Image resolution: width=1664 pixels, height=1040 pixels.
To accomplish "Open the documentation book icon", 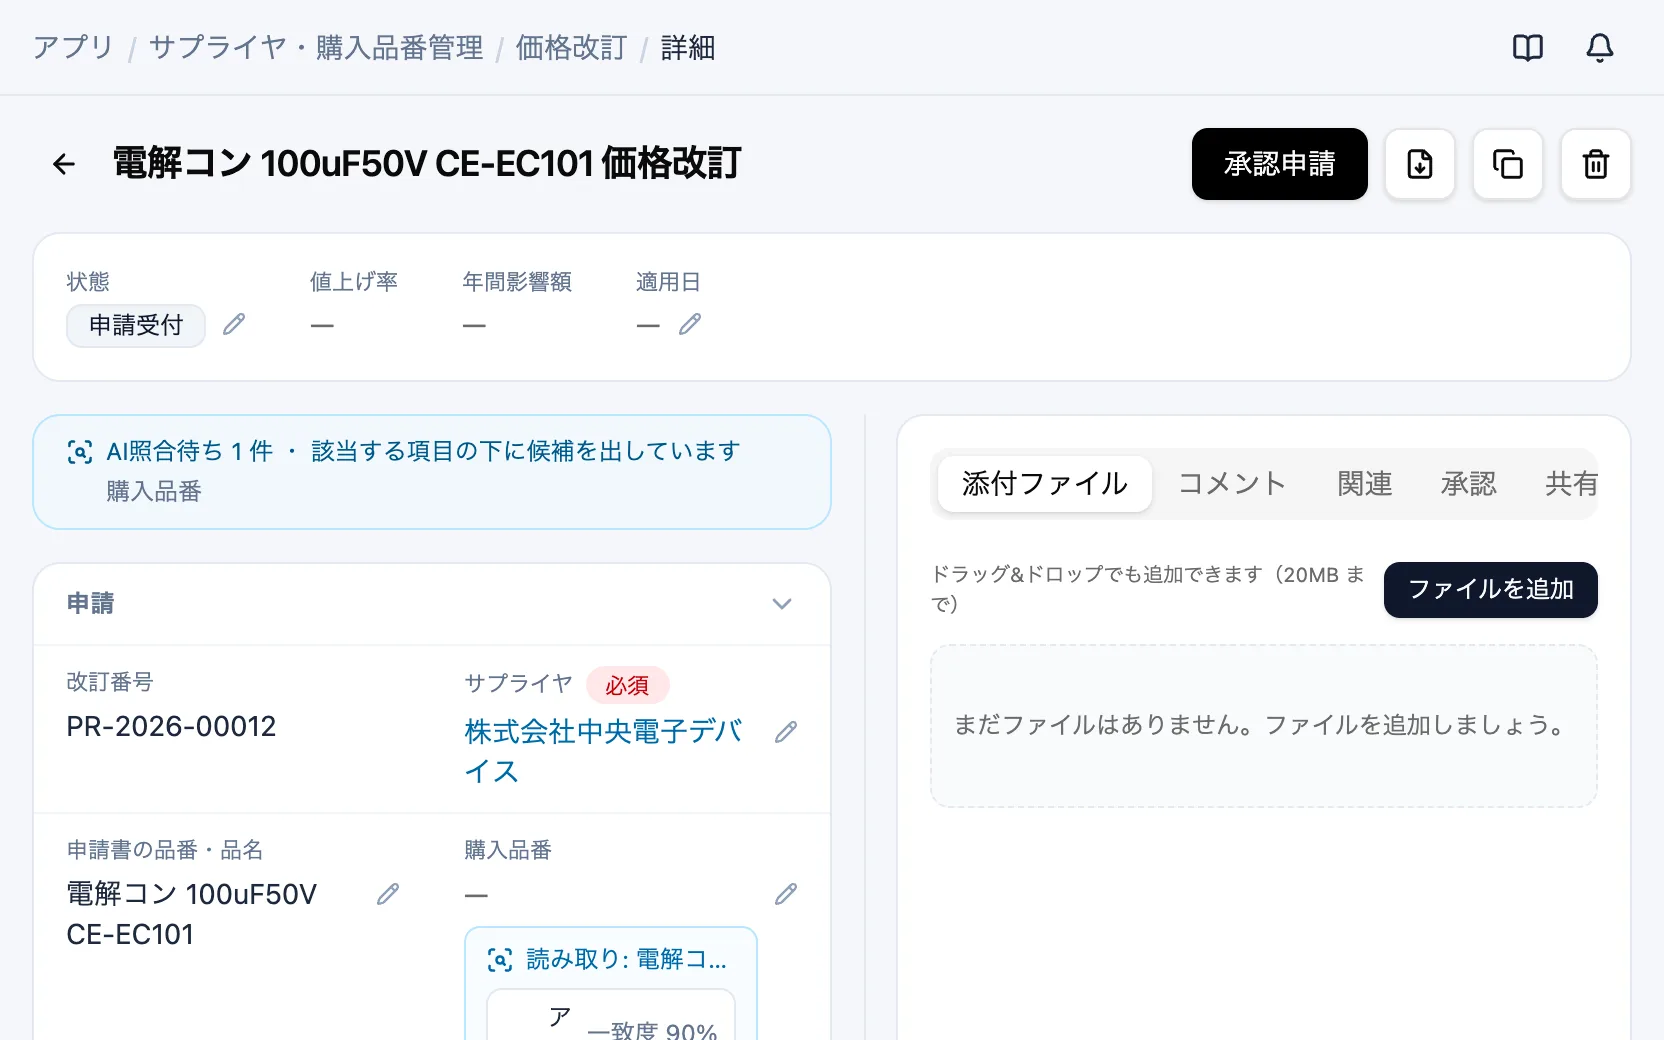I will 1527,48.
